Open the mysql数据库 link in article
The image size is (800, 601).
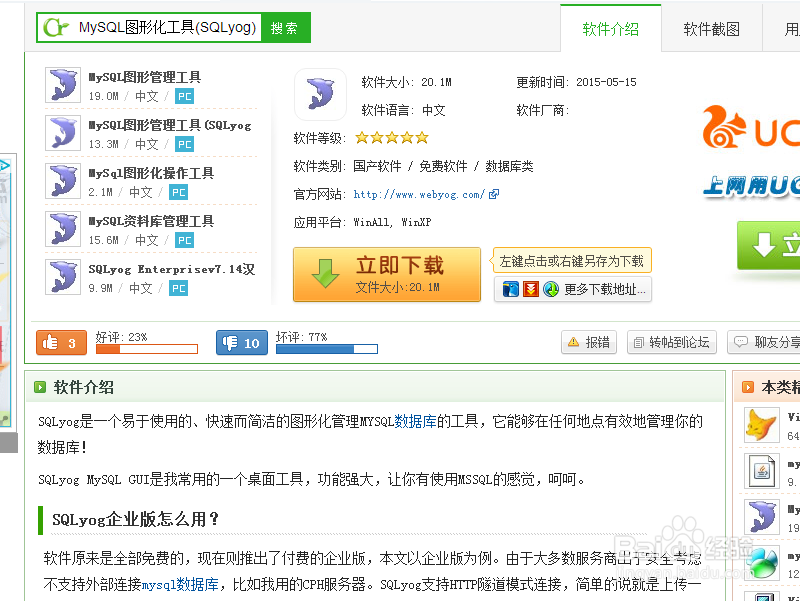[x=181, y=584]
